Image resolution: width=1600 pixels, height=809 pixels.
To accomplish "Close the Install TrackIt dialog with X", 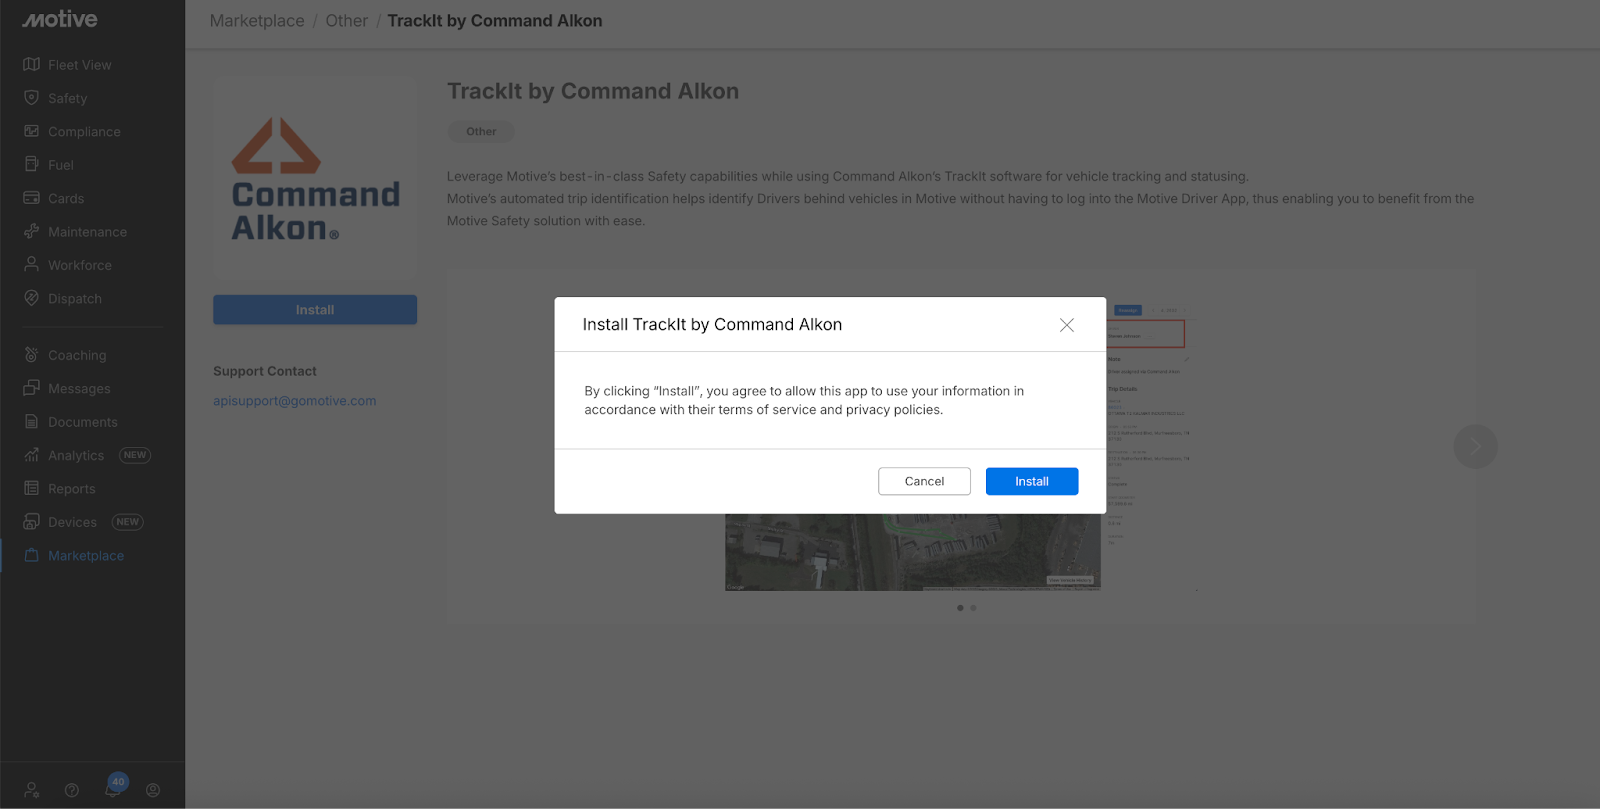I will point(1067,325).
